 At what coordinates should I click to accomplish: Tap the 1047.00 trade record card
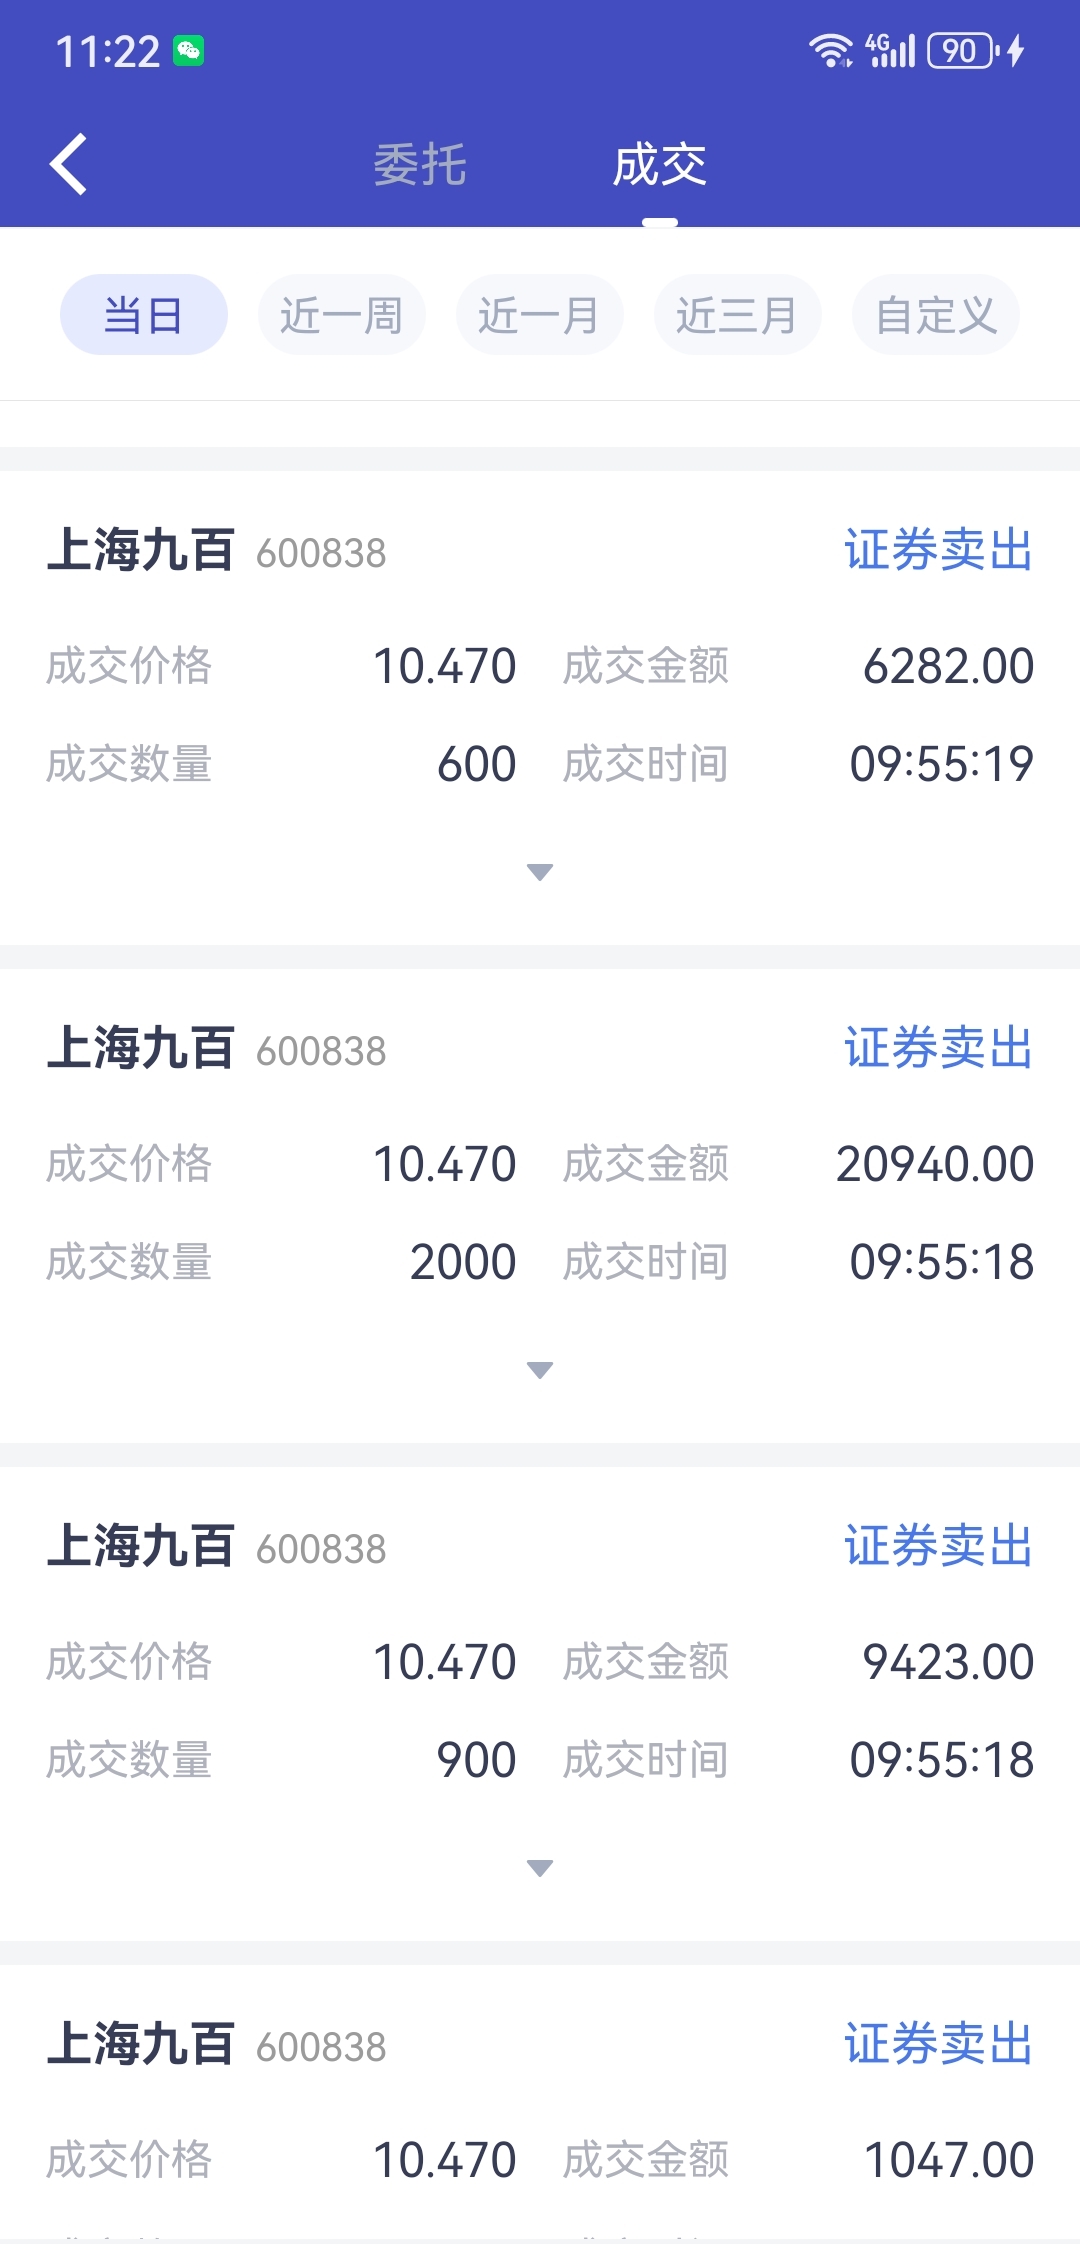click(540, 2104)
